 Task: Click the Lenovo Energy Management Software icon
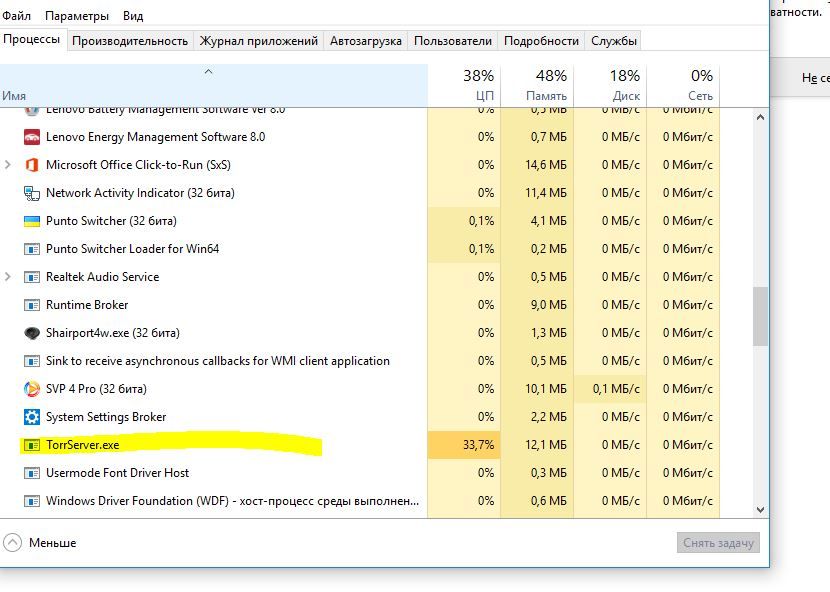(32, 137)
